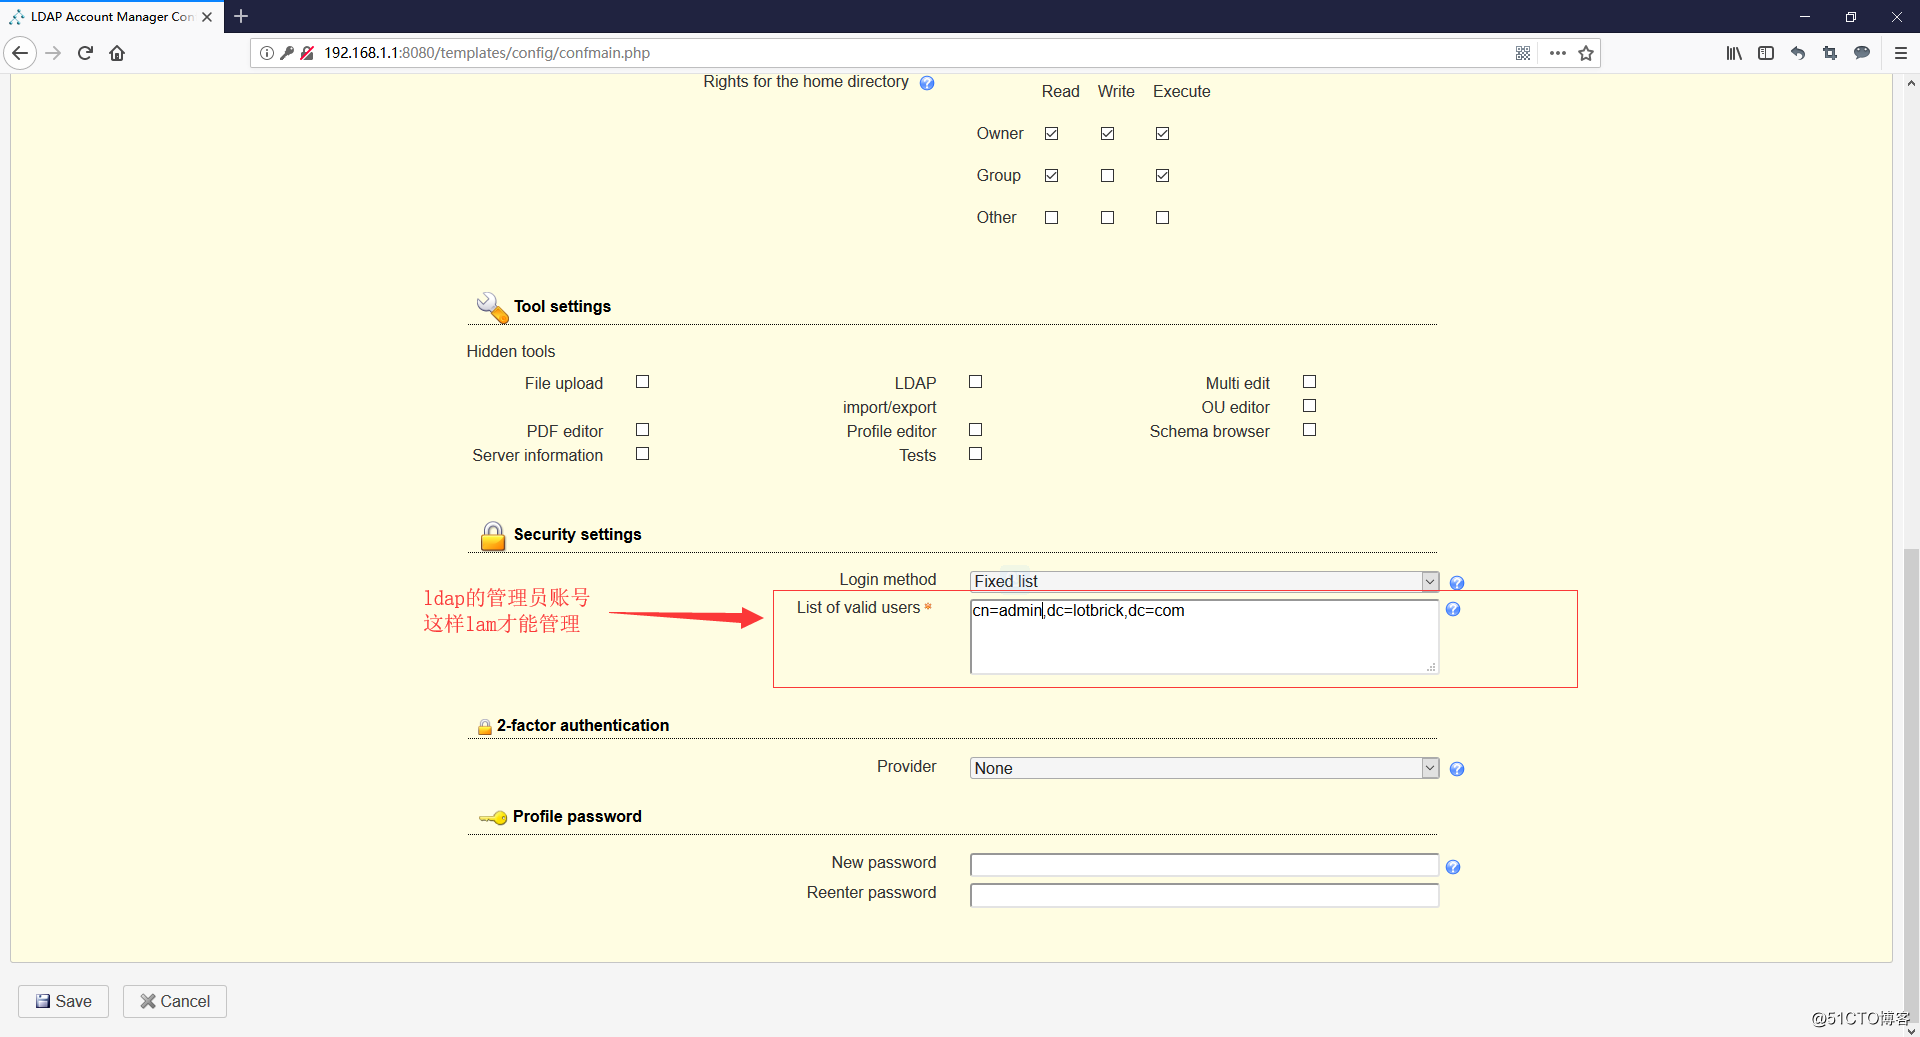Screen dimensions: 1920x1037
Task: Open the 2-factor Provider dropdown
Action: pyautogui.click(x=1204, y=768)
